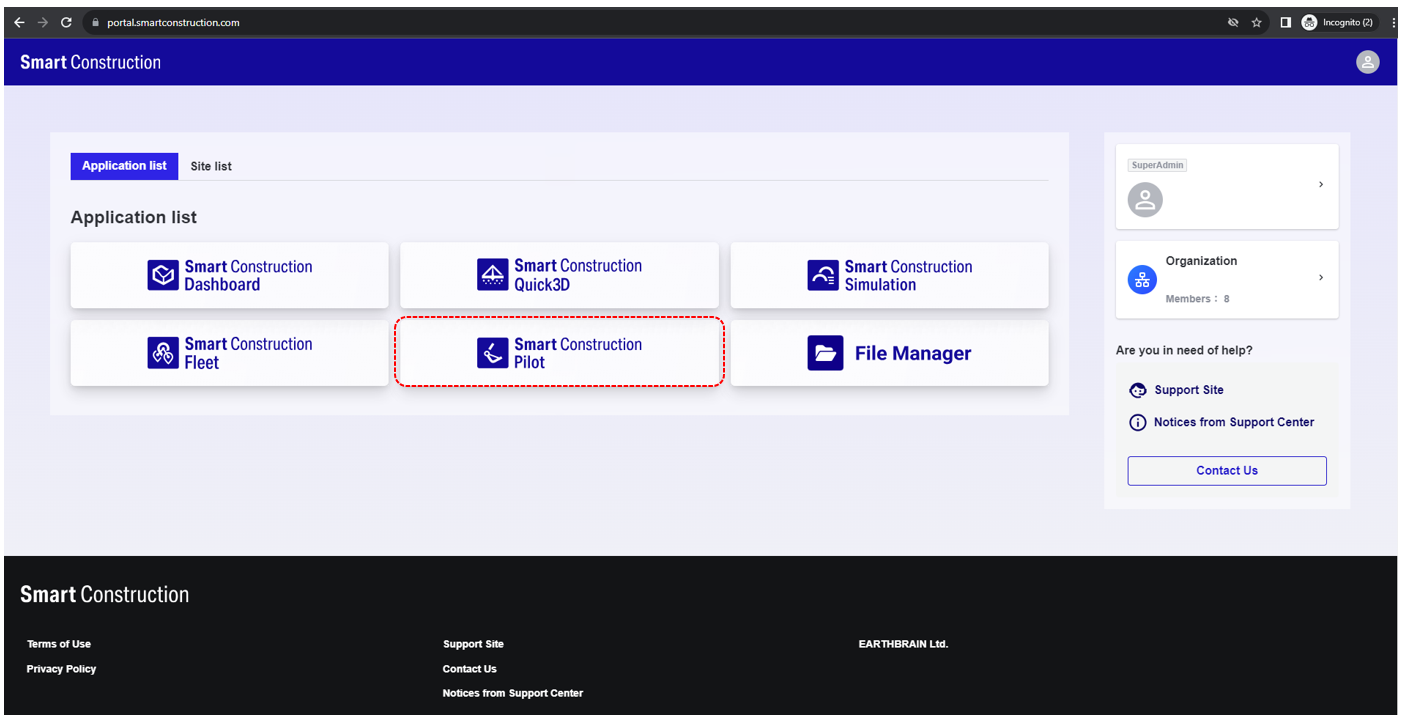Click the eye-crossed tracking protection icon

(1233, 22)
